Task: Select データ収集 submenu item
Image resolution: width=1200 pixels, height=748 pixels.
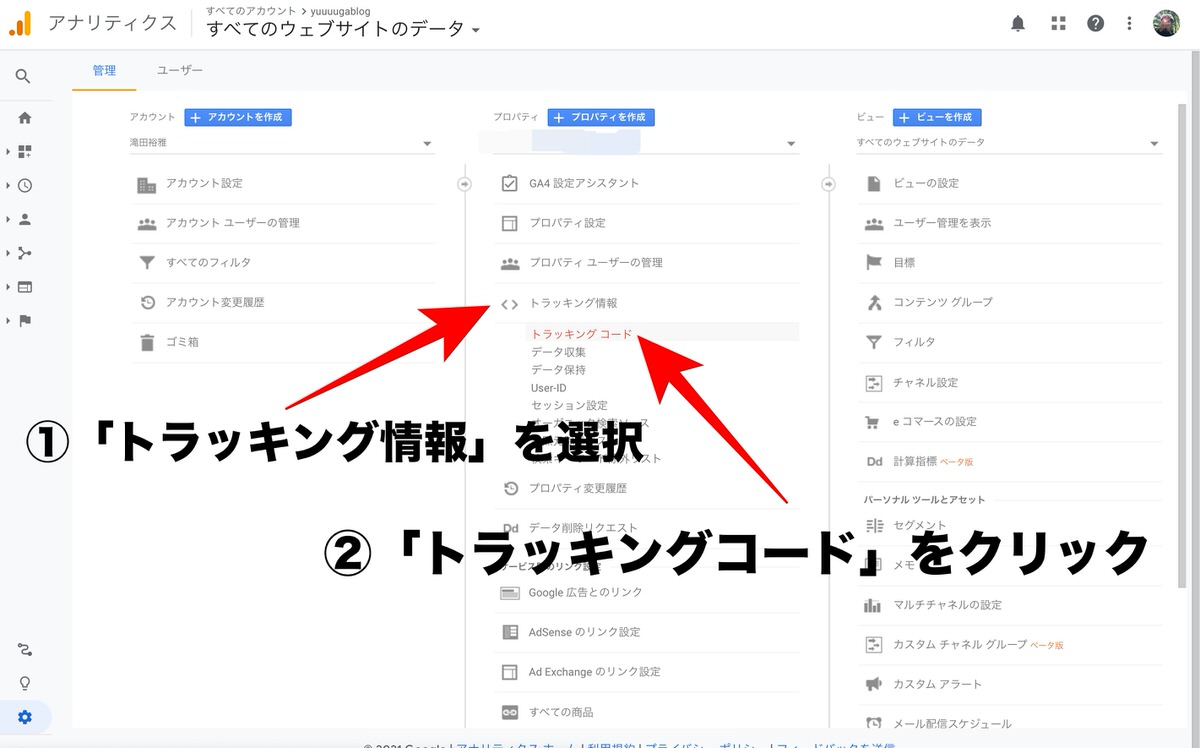Action: click(x=559, y=352)
